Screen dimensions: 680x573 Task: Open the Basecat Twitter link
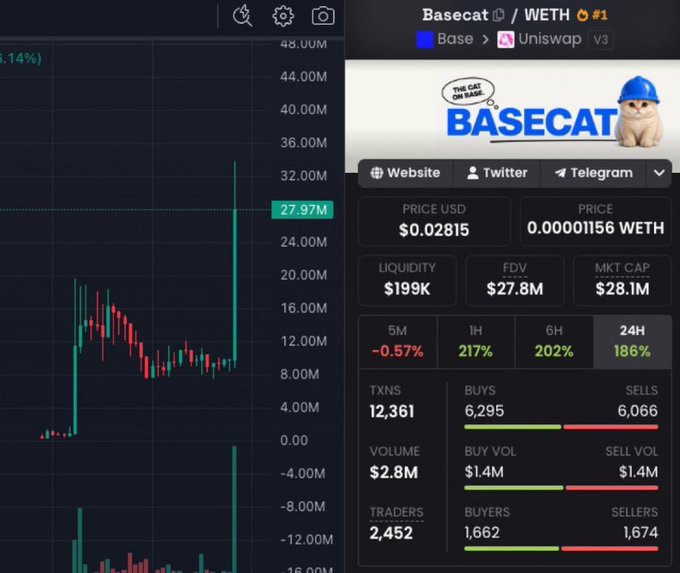pos(497,173)
